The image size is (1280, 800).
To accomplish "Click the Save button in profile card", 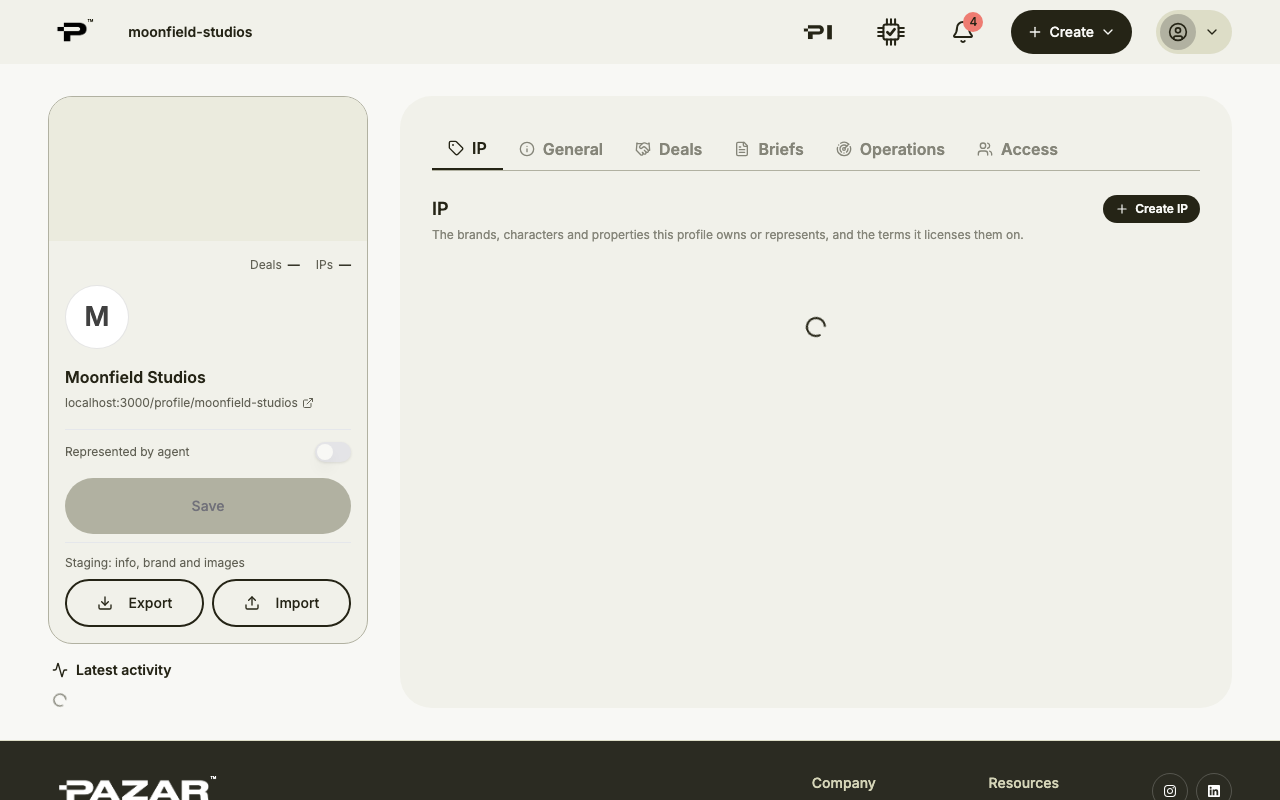I will coord(208,506).
